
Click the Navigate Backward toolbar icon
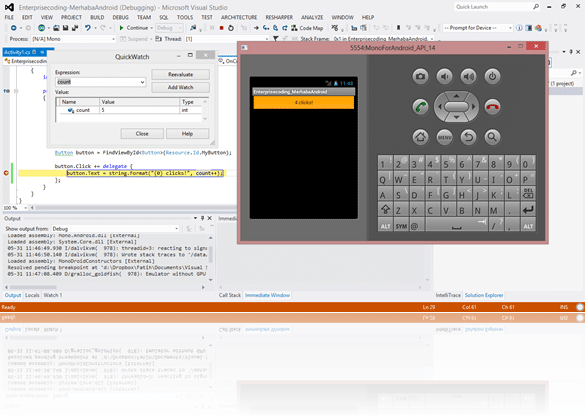(13, 28)
